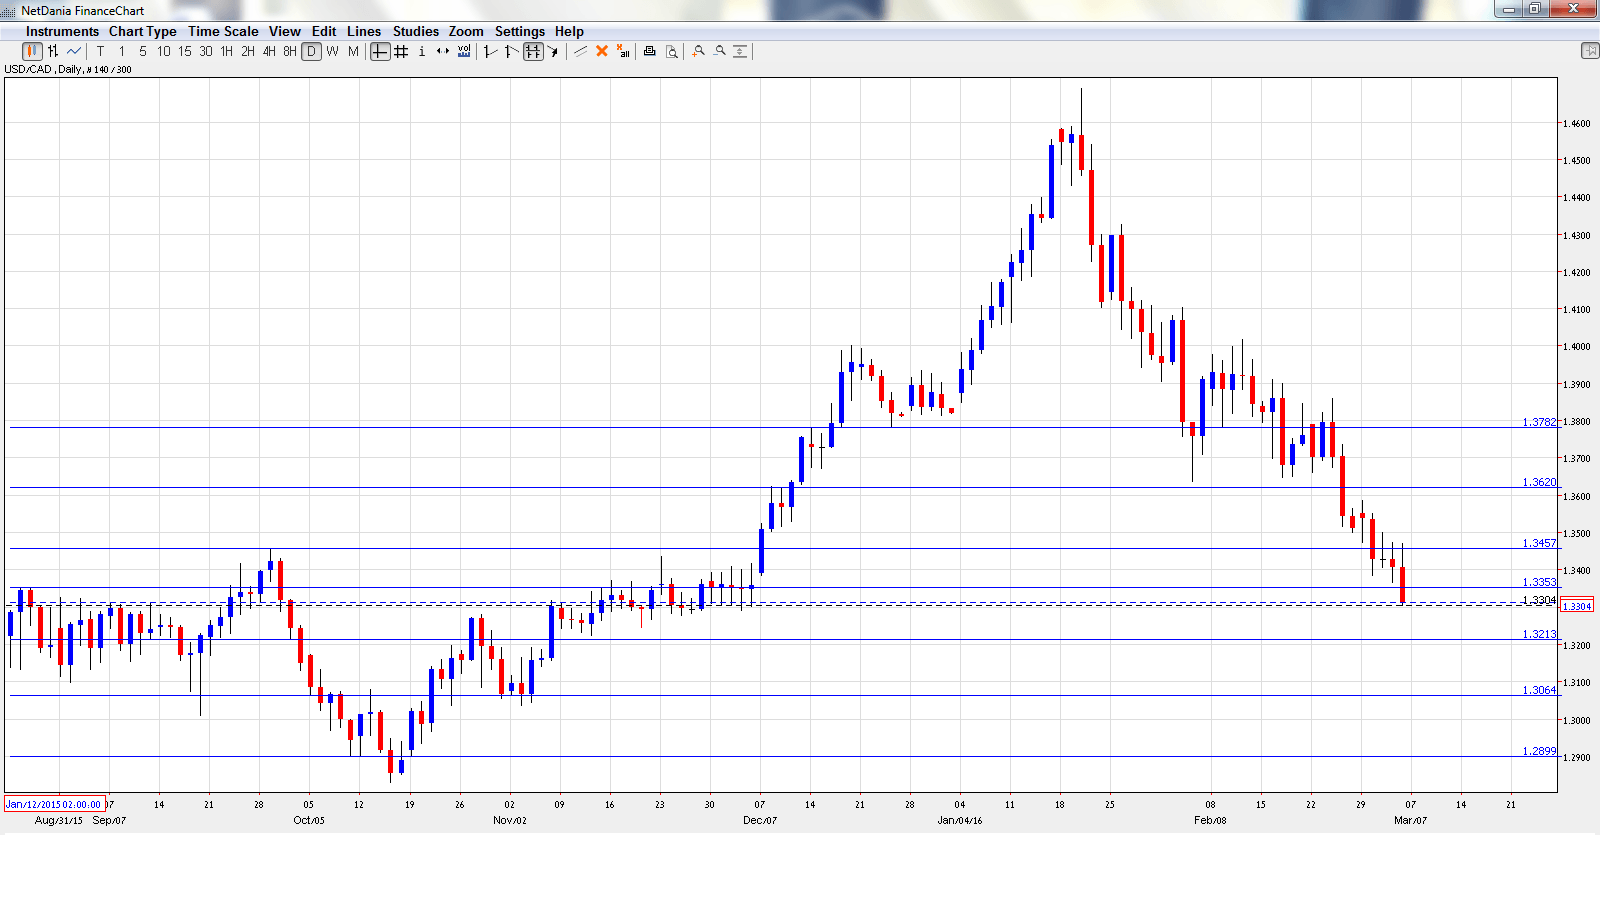Click the 1.3304 current price marker

point(1577,606)
